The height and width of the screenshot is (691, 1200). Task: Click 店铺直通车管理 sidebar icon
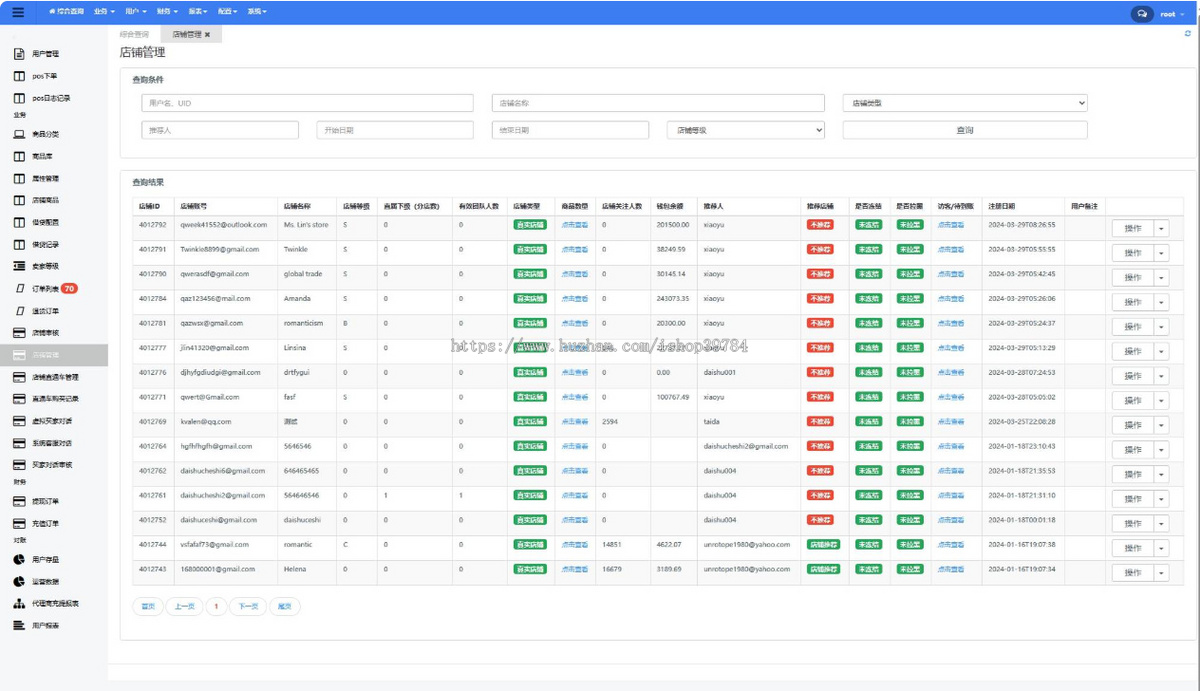(19, 377)
